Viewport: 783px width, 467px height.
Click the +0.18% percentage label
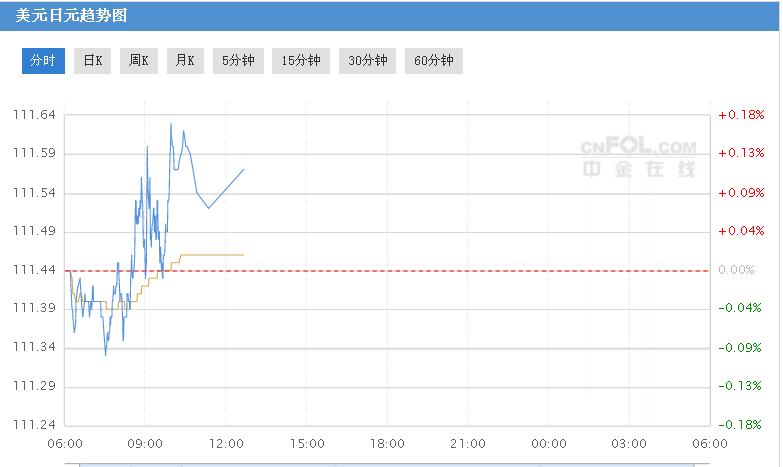pos(741,115)
